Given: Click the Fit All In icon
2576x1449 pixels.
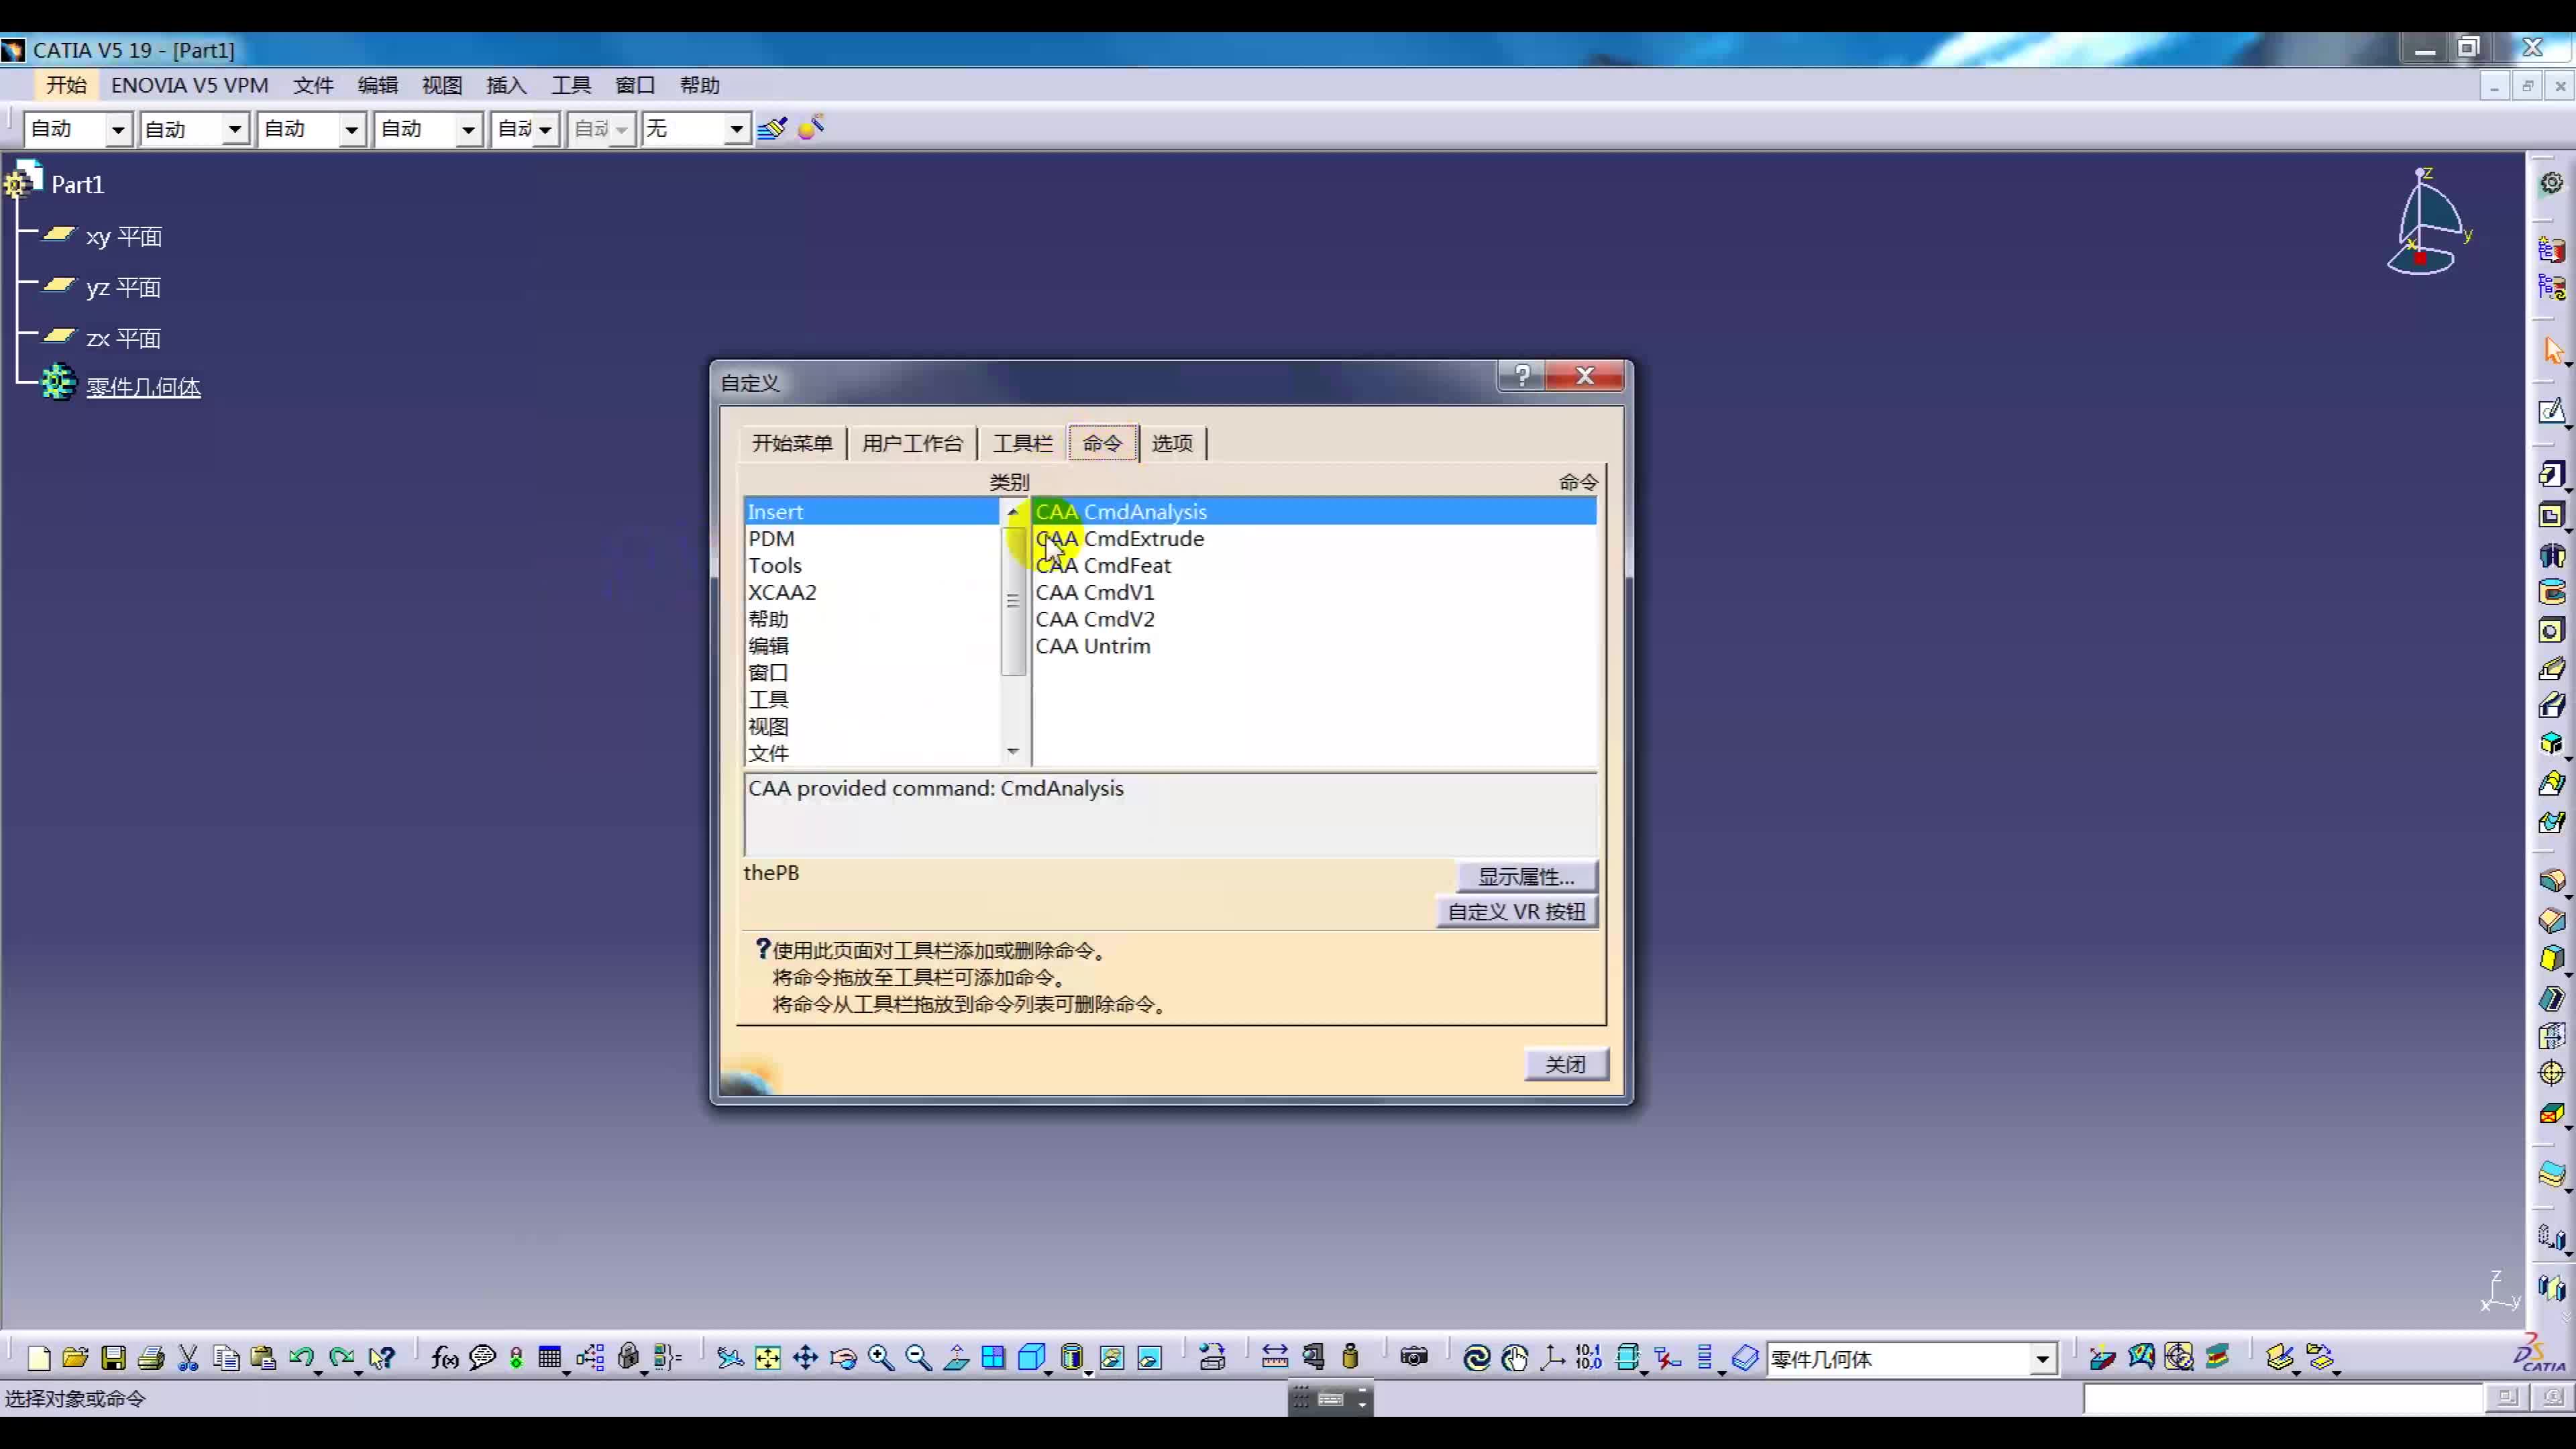Looking at the screenshot, I should point(767,1357).
